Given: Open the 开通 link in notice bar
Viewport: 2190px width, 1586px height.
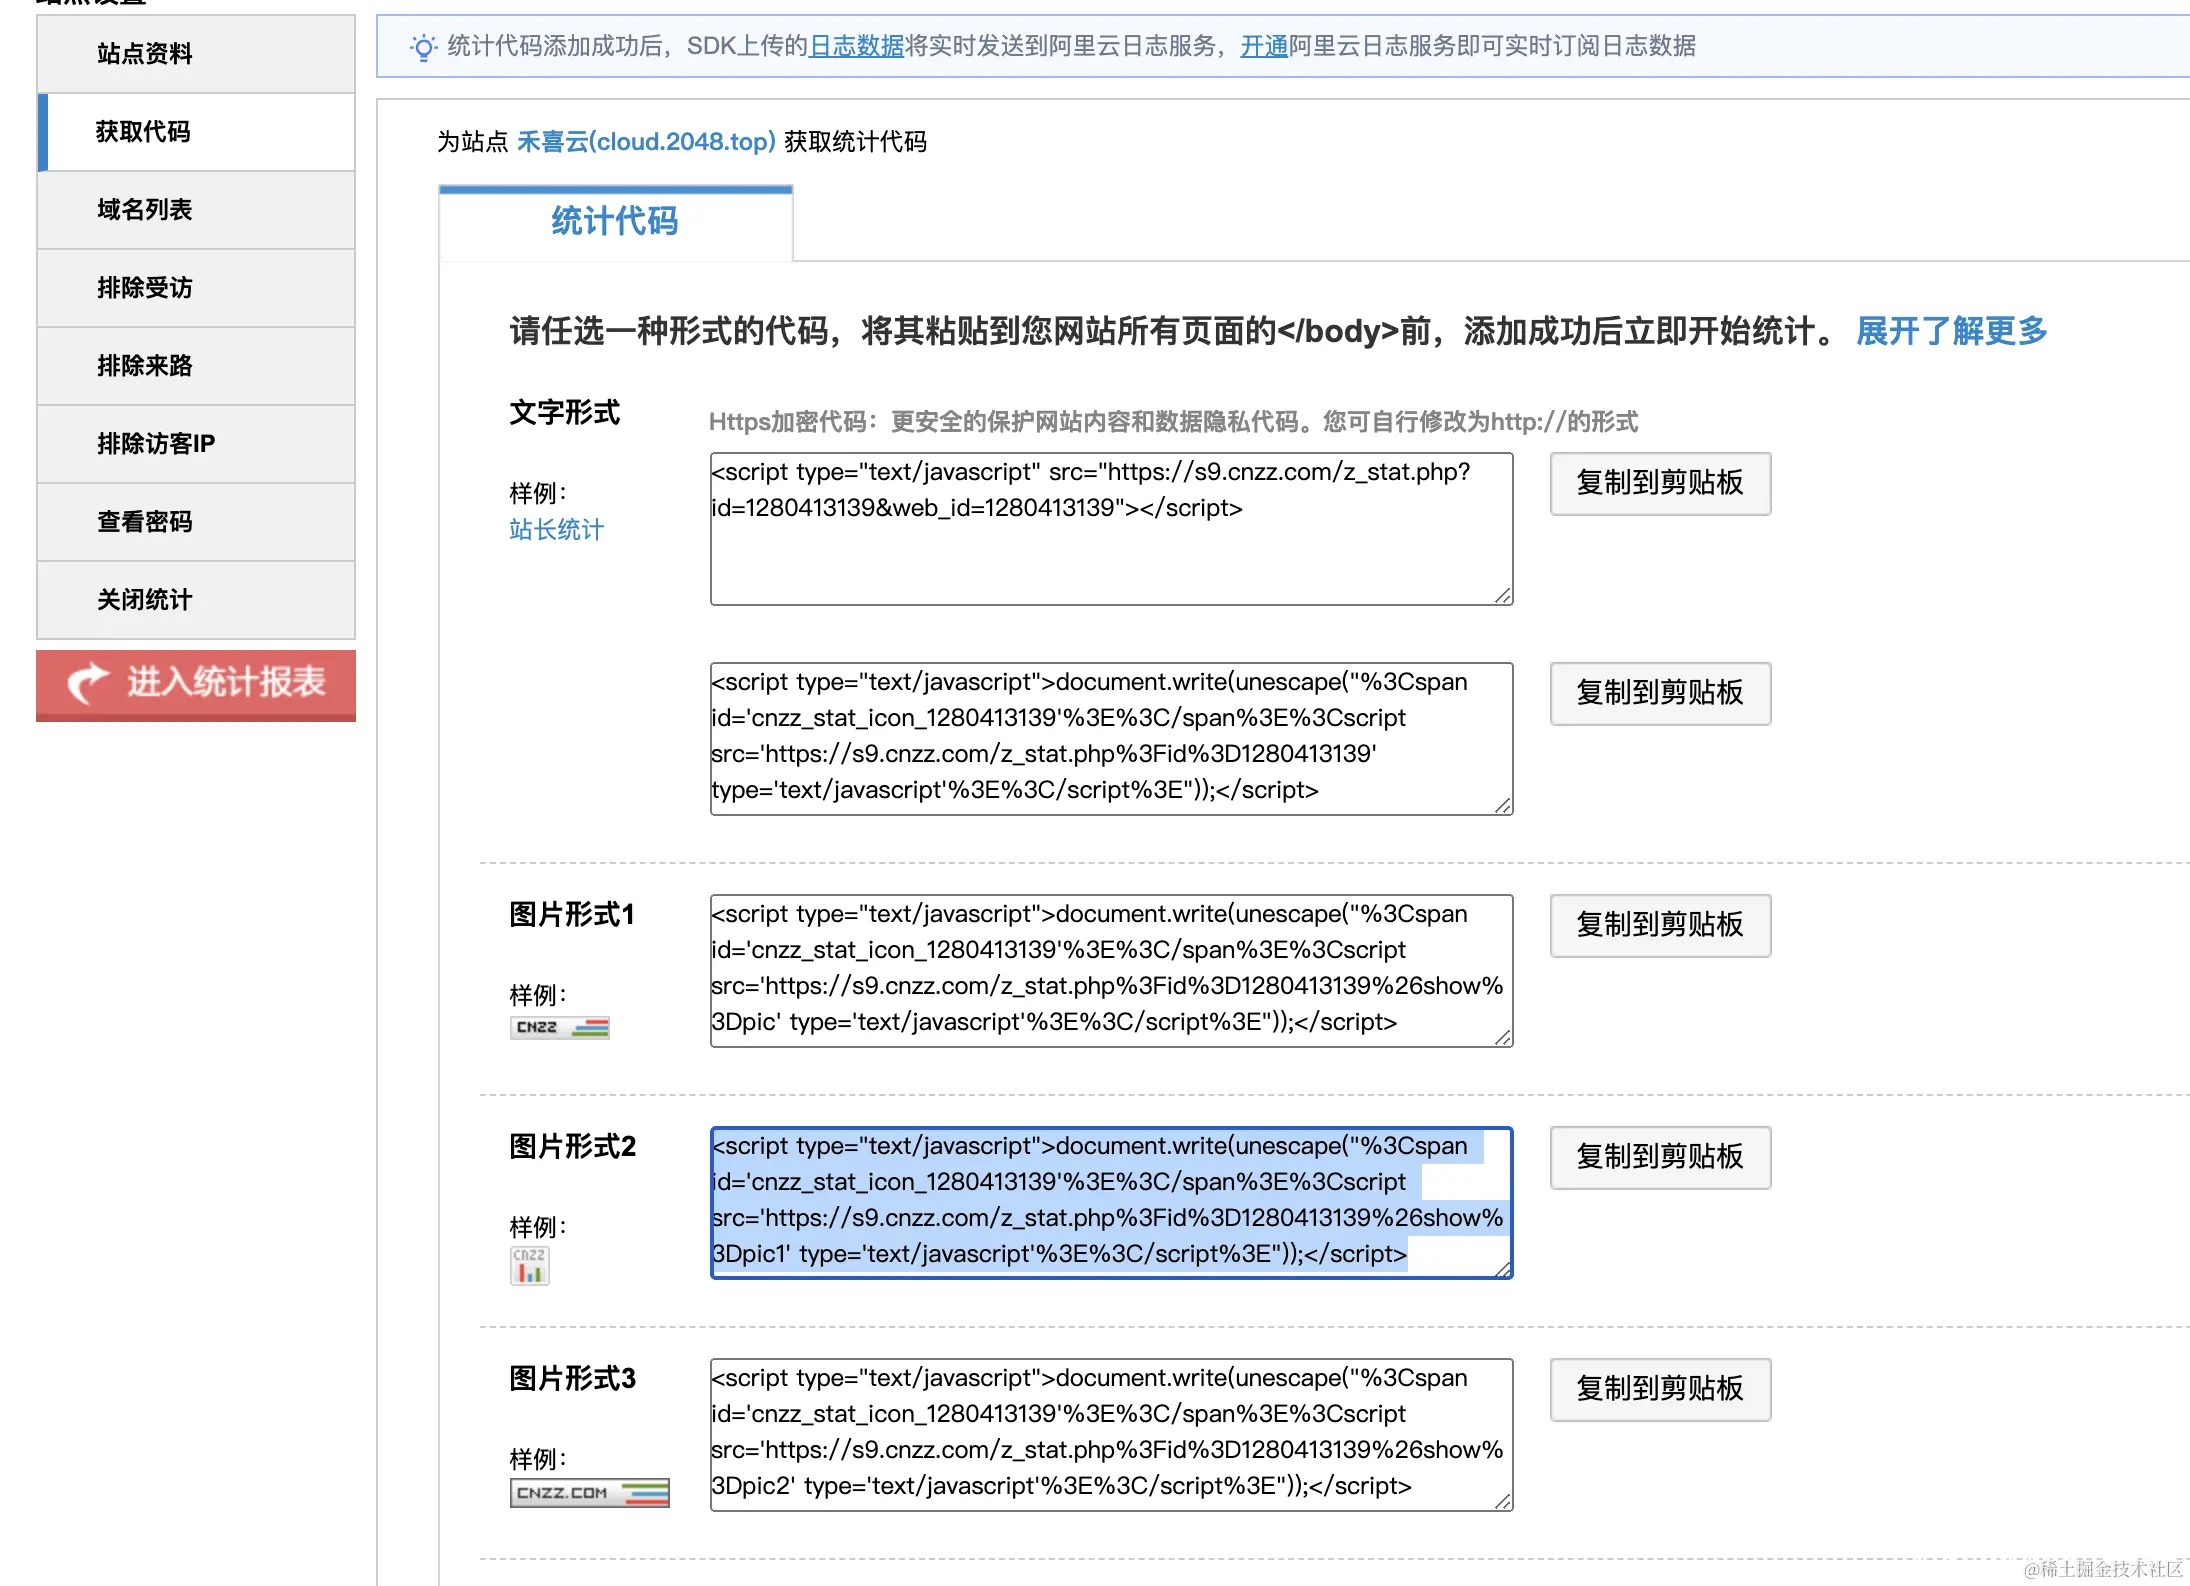Looking at the screenshot, I should 1264,46.
